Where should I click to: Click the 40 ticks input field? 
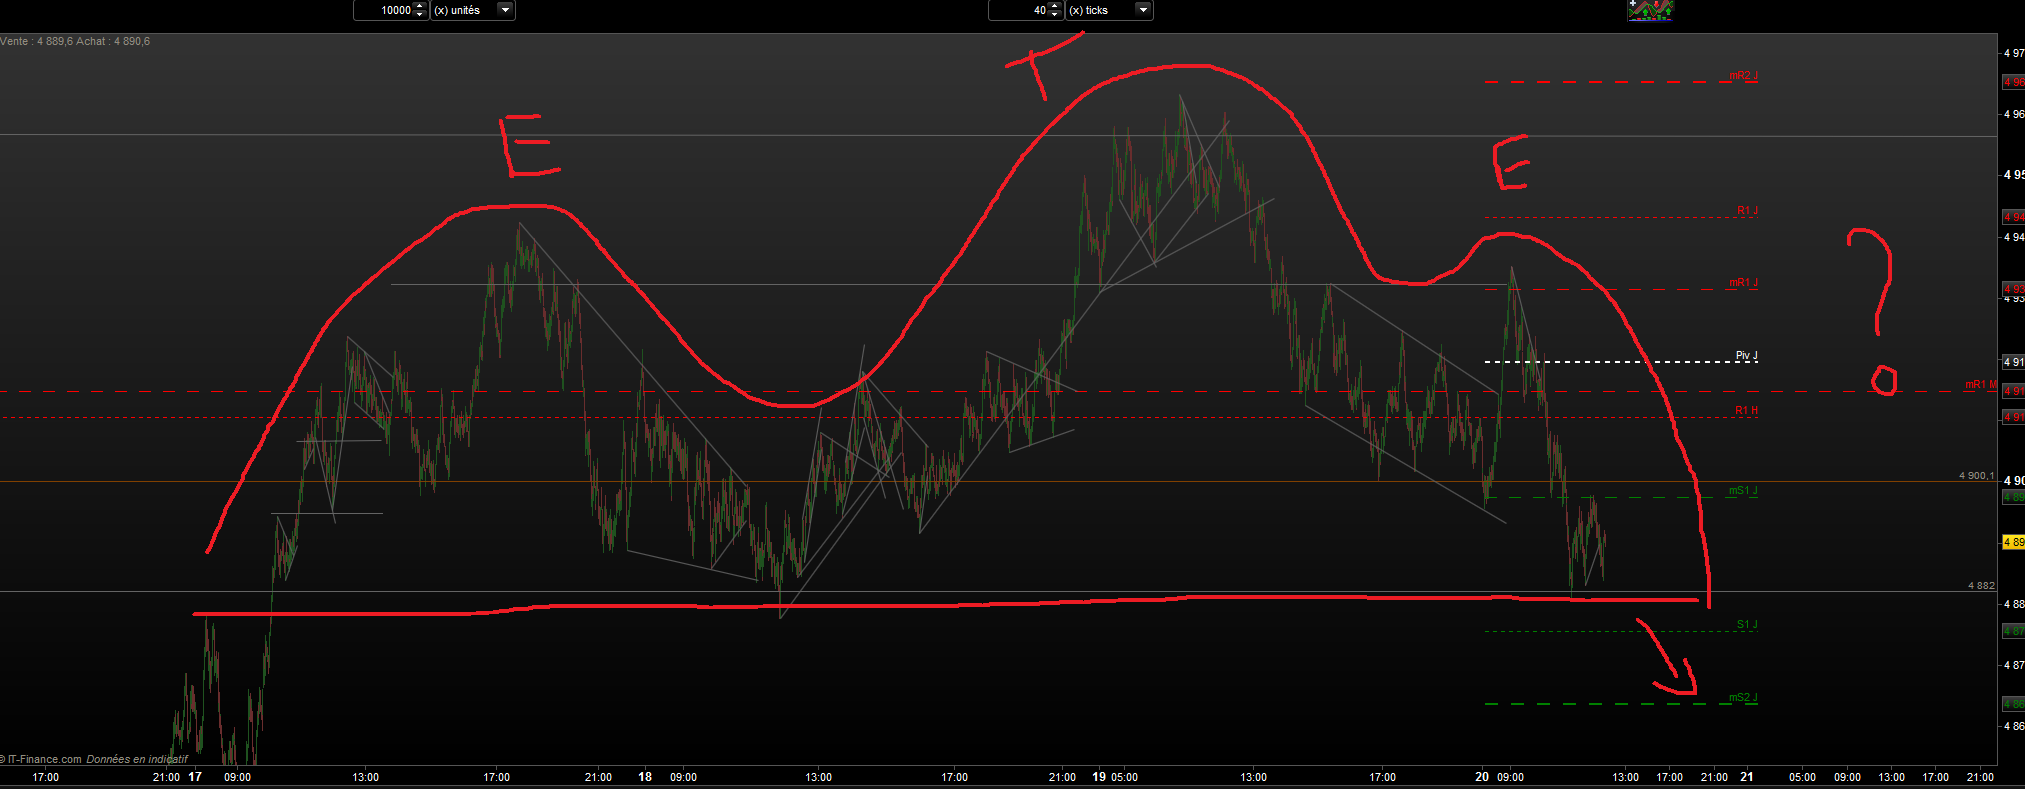(1019, 10)
